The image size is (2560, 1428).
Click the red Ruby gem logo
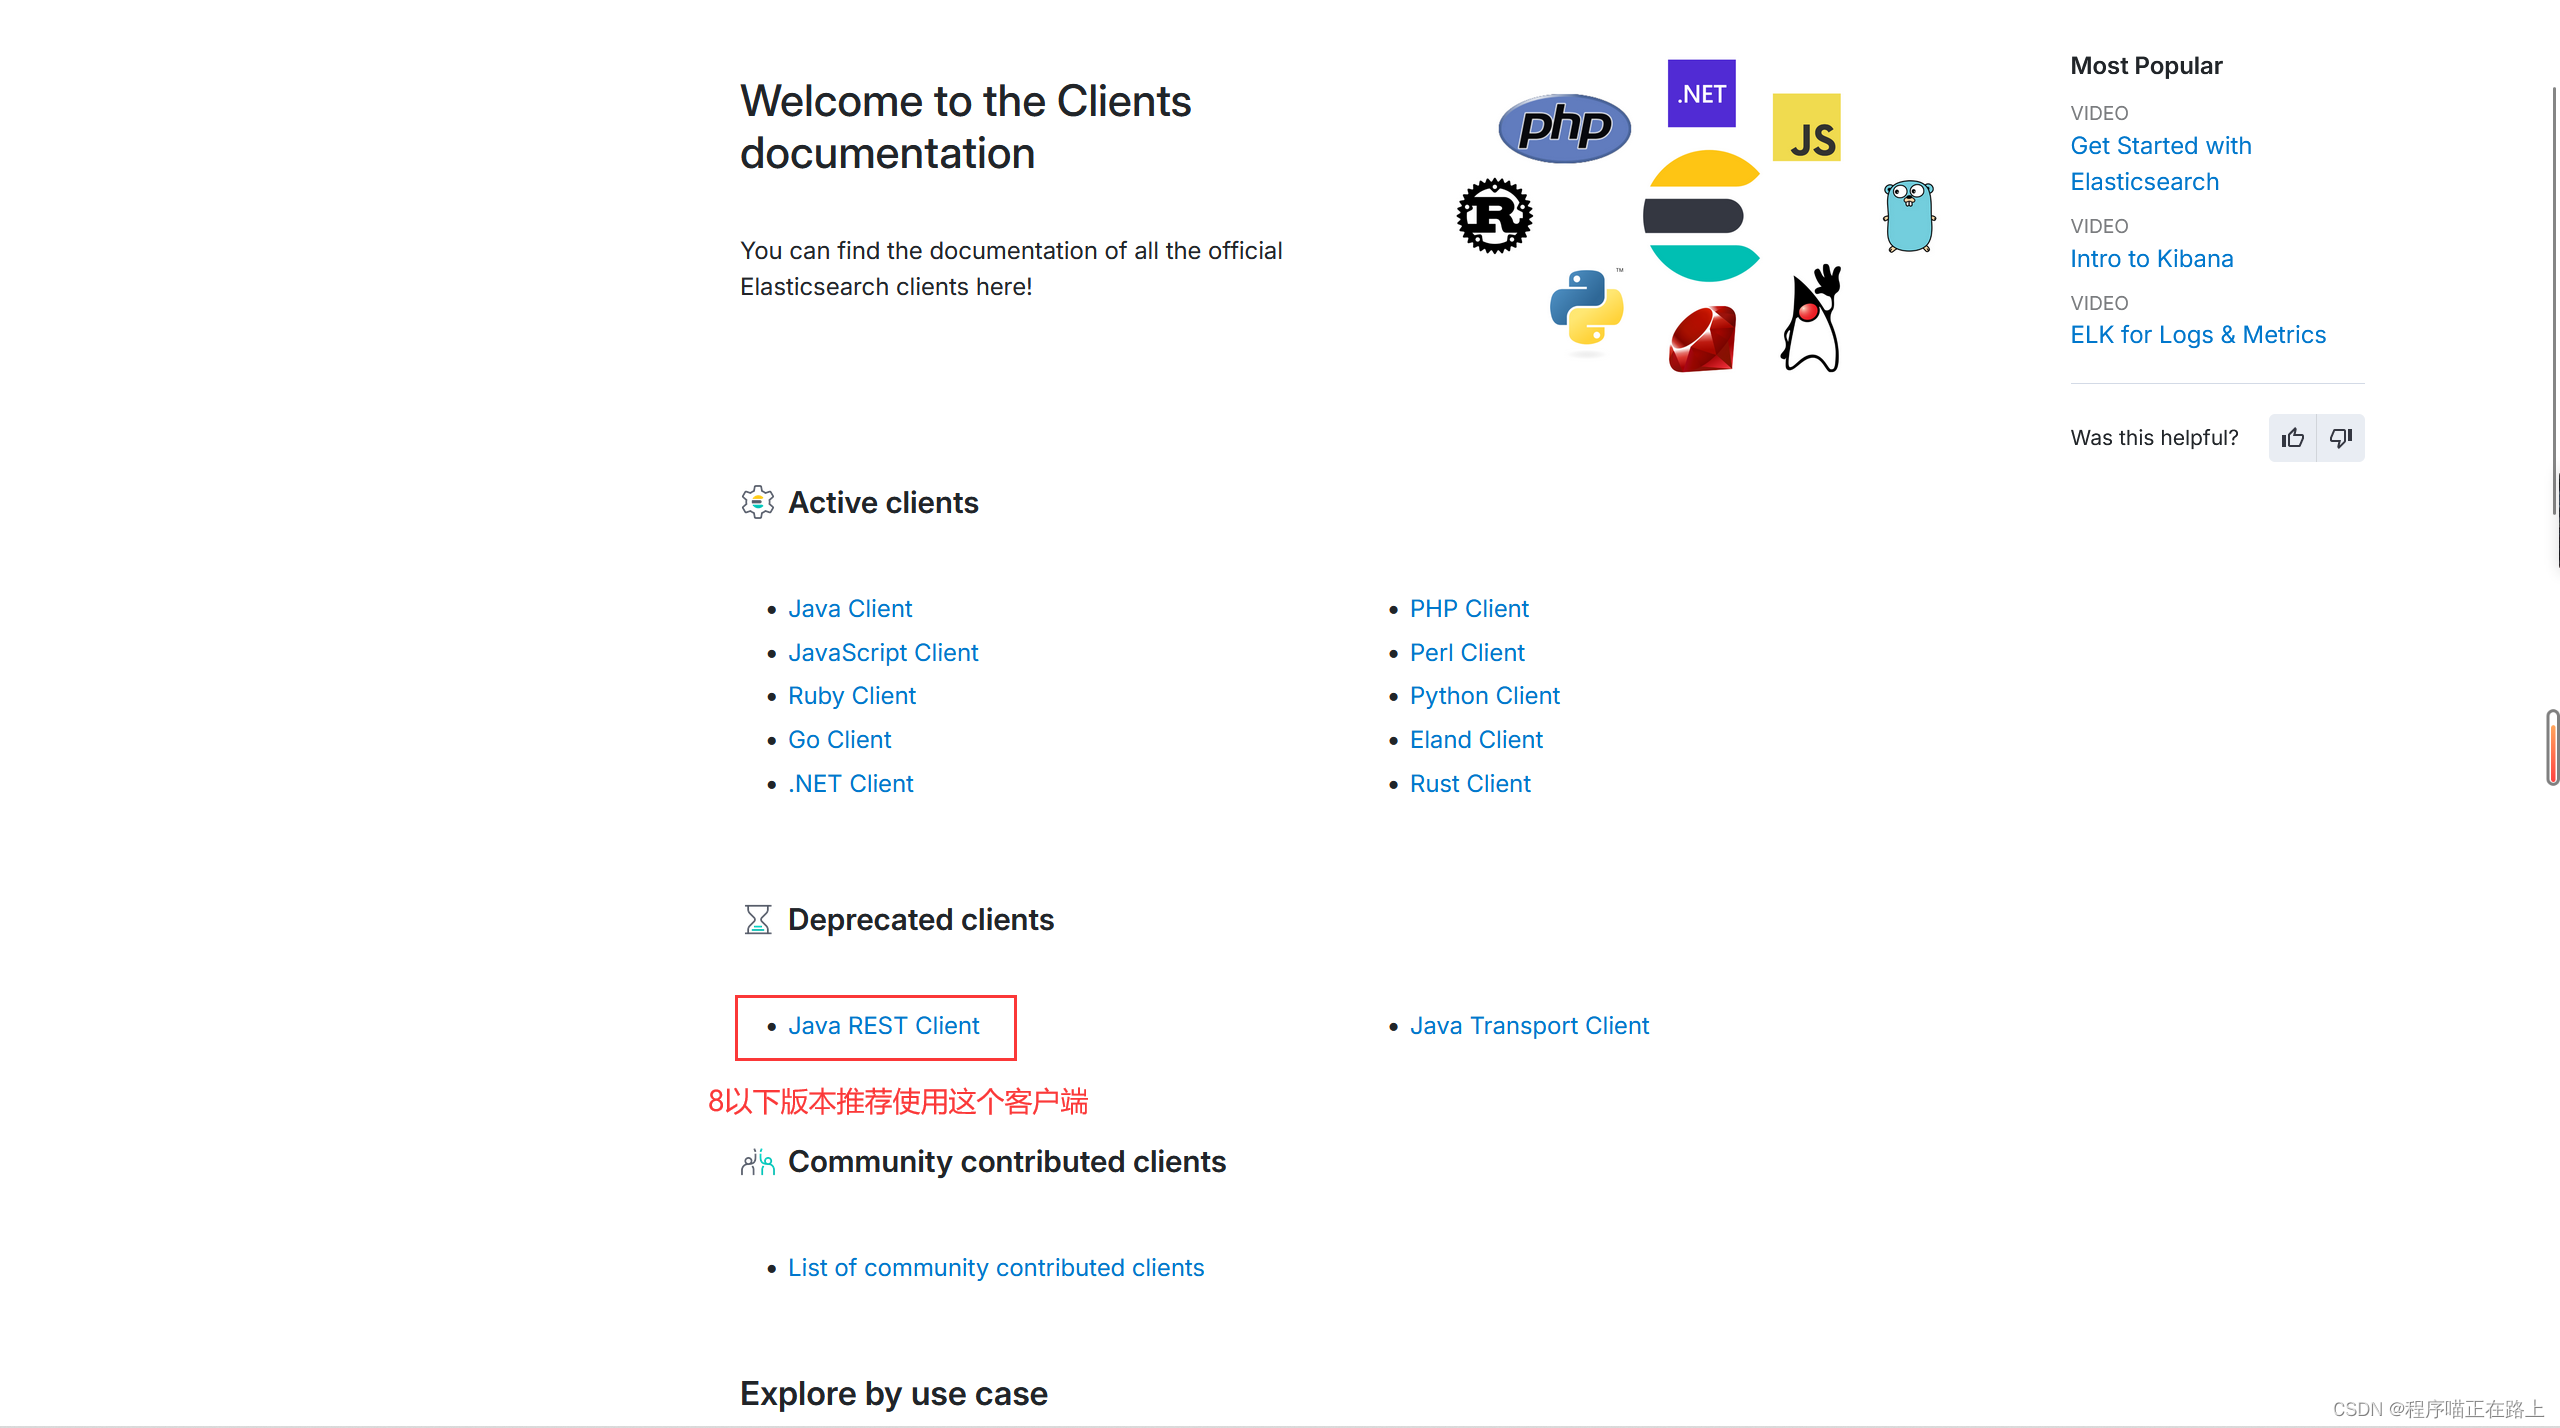click(x=1702, y=340)
